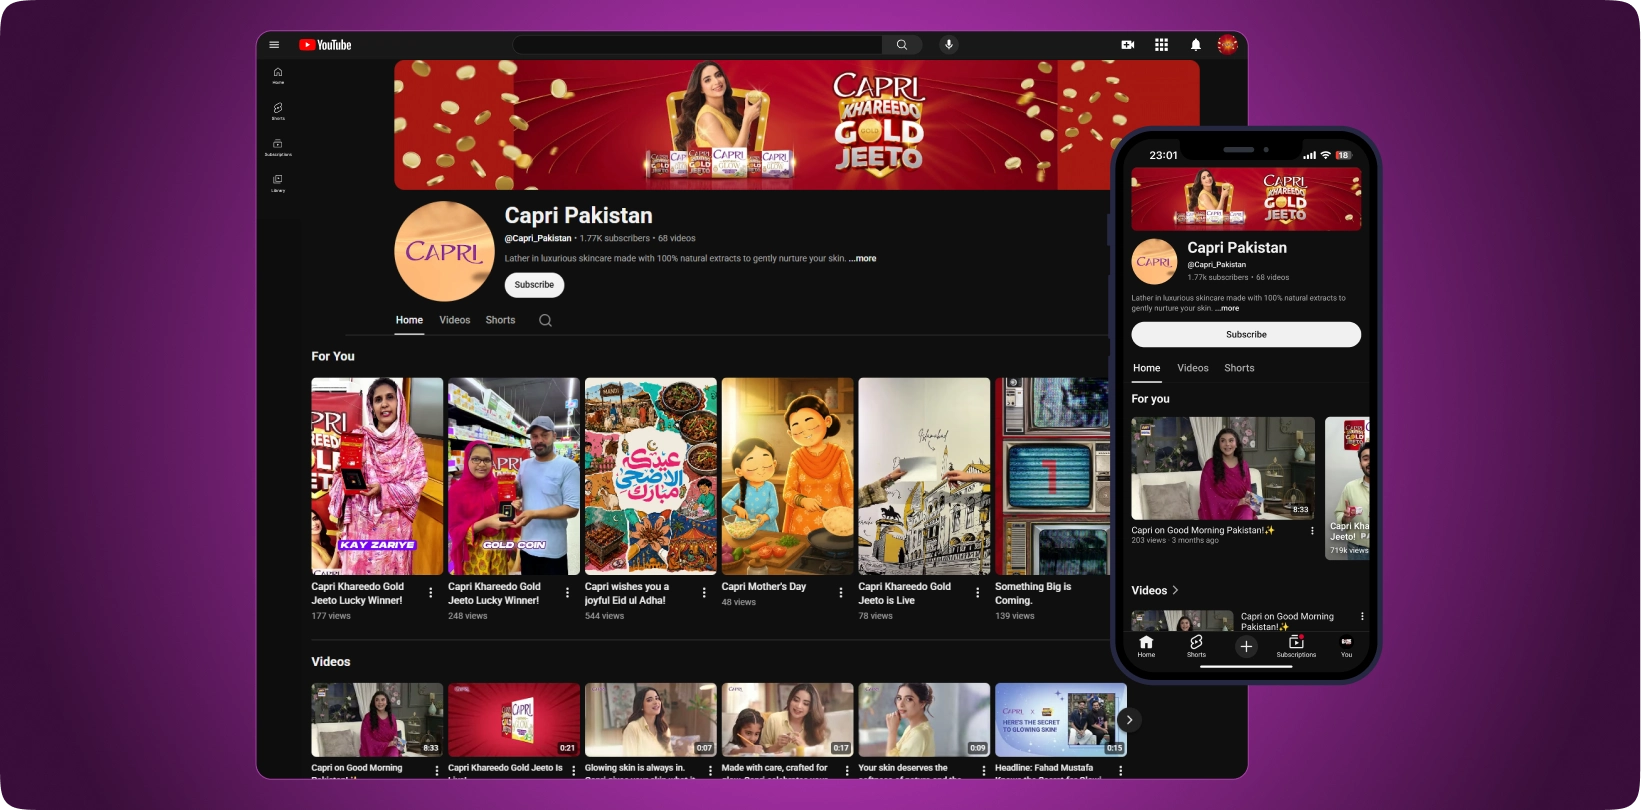Click the Capri Khareedo Gold Jeeto banner
This screenshot has width=1641, height=810.
pyautogui.click(x=797, y=125)
